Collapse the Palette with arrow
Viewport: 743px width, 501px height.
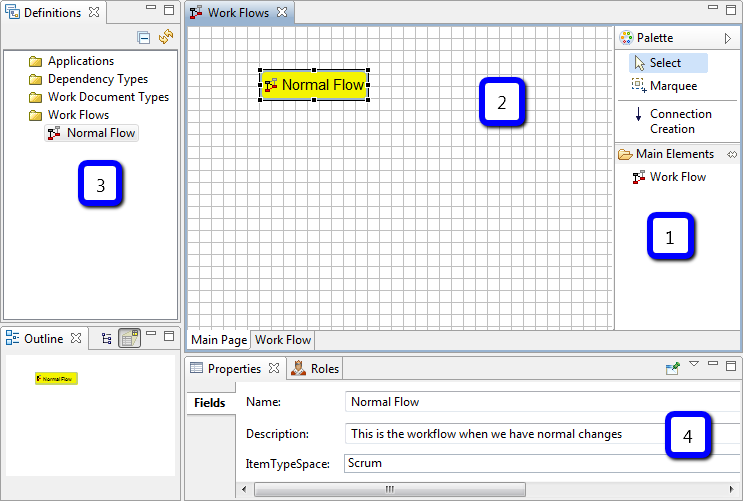[x=728, y=38]
